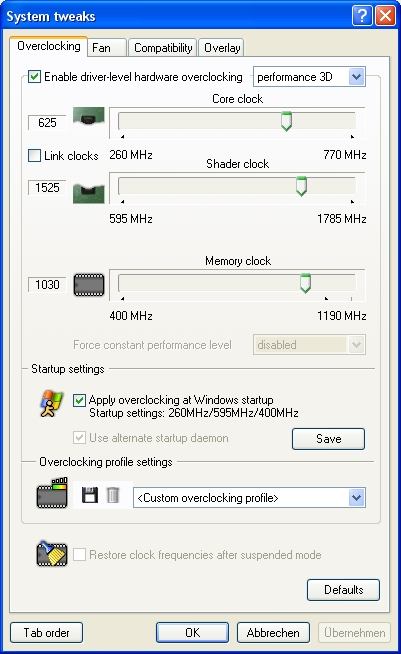Click the help question mark button
This screenshot has height=654, width=401.
tap(362, 16)
